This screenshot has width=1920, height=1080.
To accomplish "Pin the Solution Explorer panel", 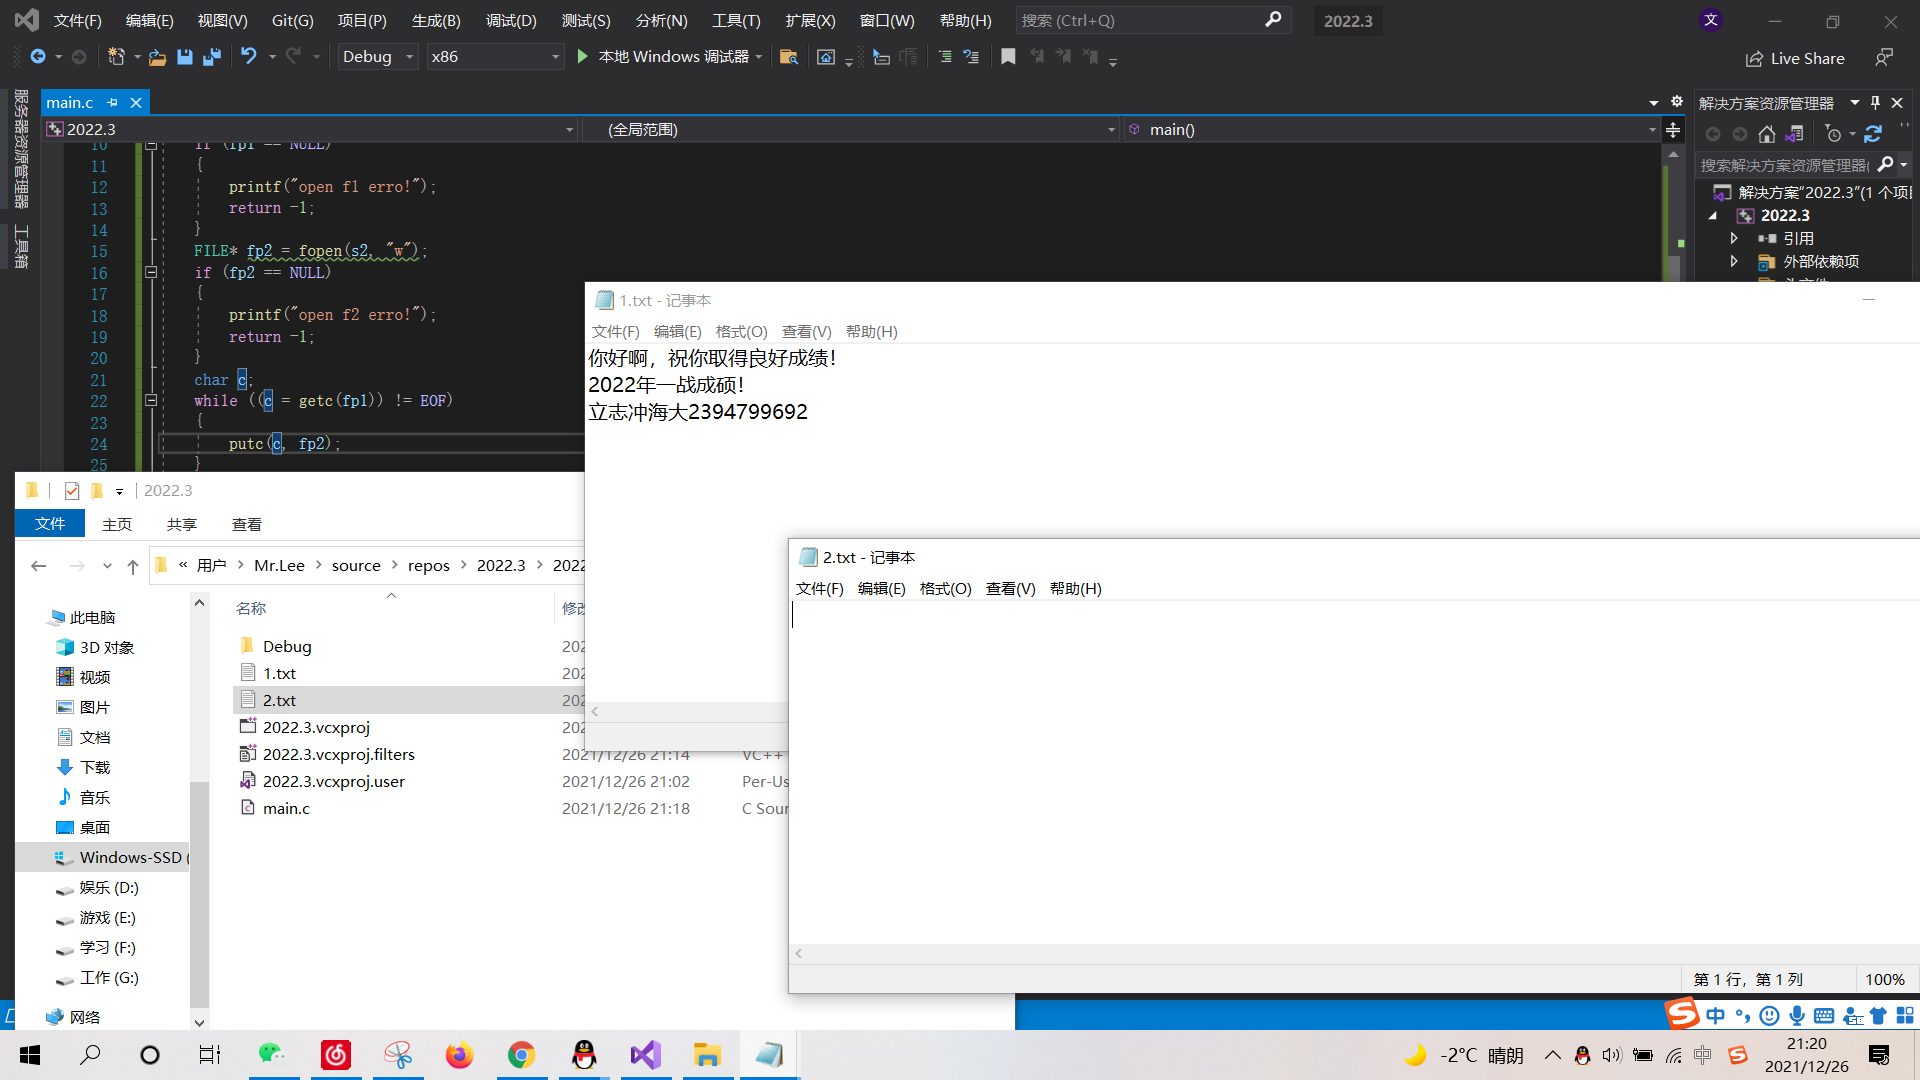I will pyautogui.click(x=1875, y=102).
